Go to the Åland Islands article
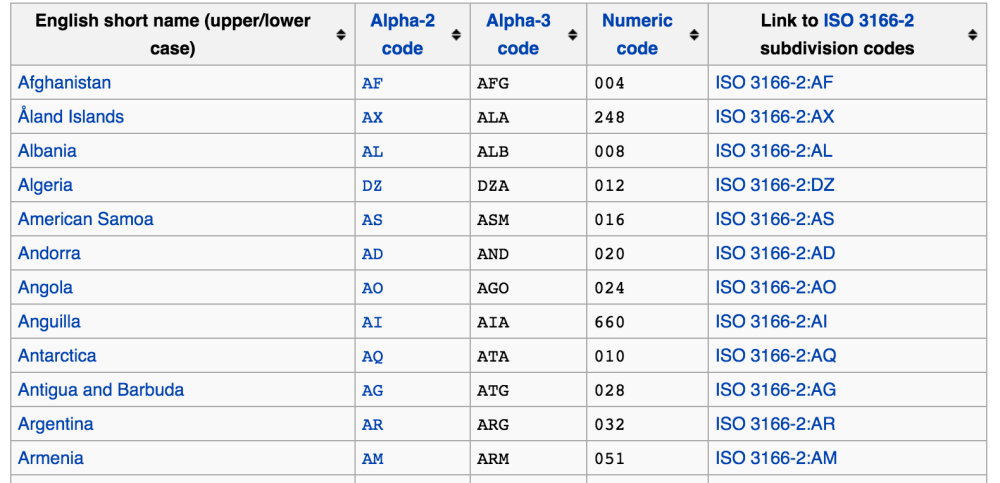Screen dimensions: 1000x483 pos(71,117)
